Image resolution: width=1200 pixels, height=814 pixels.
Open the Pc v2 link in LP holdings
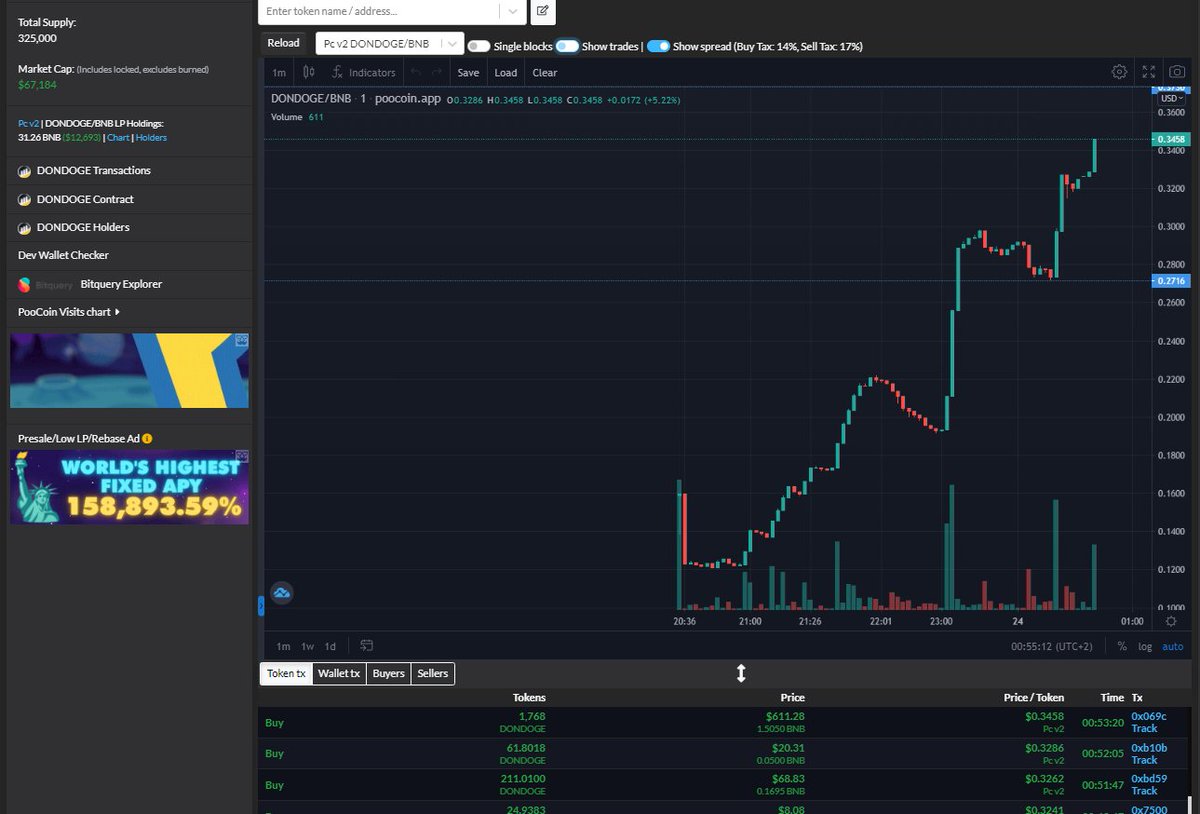(28, 123)
